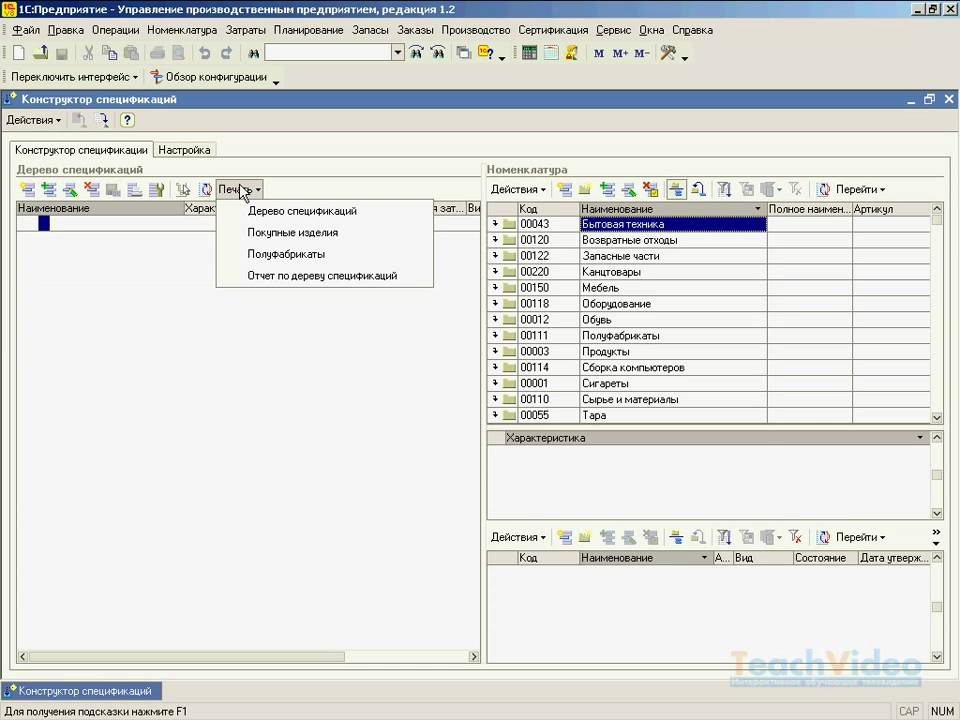This screenshot has width=960, height=720.
Task: Open Перейти dropdown in lower specifications toolbar
Action: tap(860, 537)
